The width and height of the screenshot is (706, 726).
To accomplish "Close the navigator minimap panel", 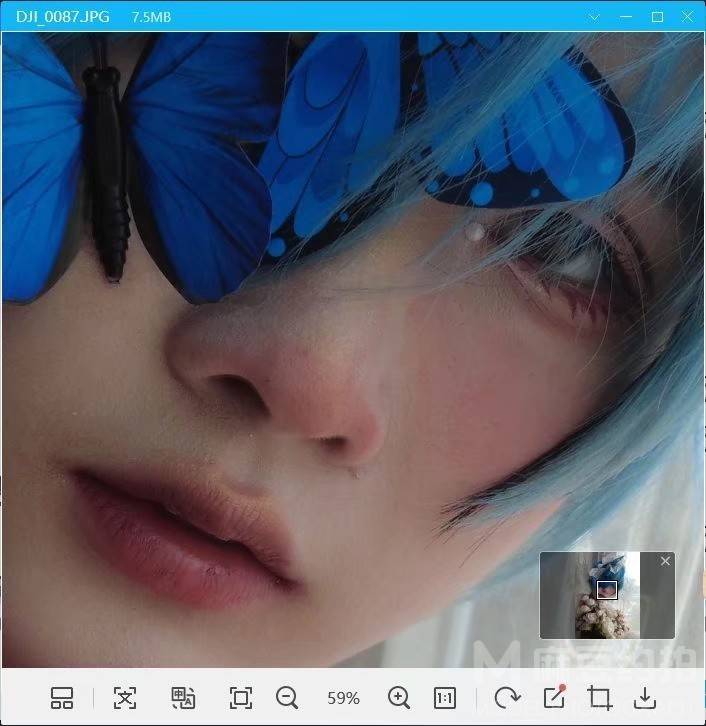I will 665,561.
